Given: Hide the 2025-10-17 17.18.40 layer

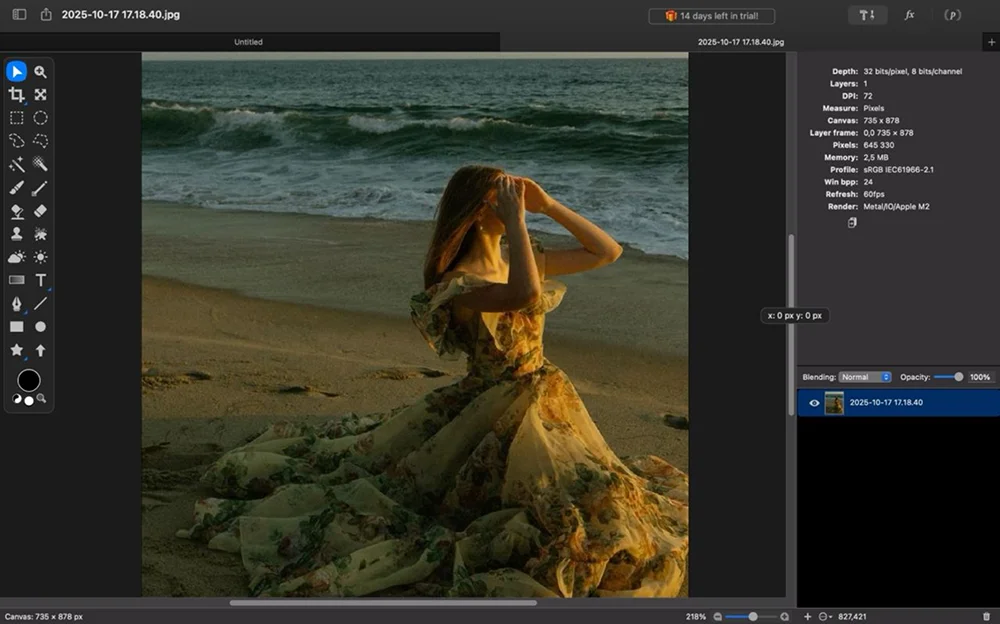Looking at the screenshot, I should pos(814,403).
